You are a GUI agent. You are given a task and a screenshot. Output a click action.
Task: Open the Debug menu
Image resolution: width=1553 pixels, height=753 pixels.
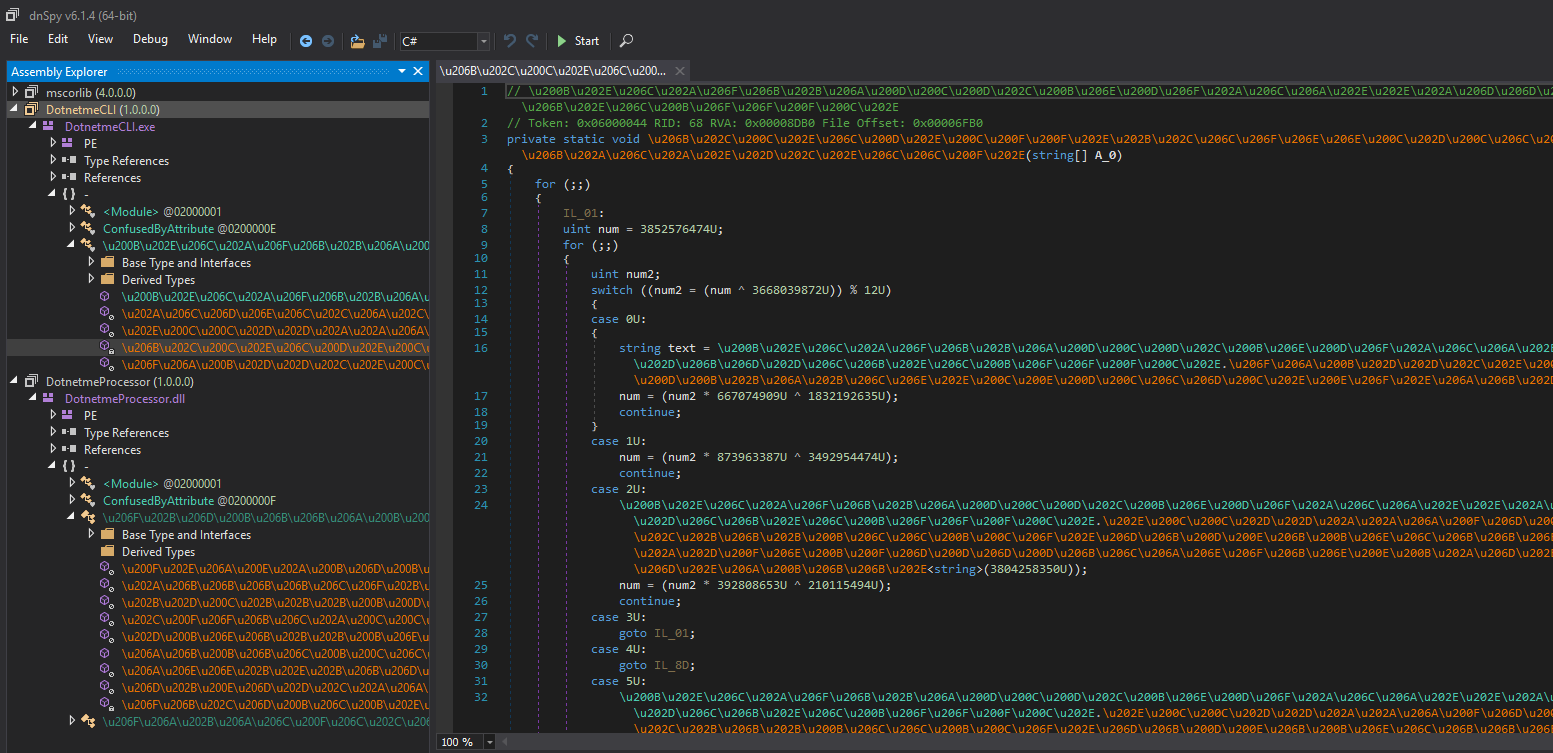pyautogui.click(x=150, y=39)
